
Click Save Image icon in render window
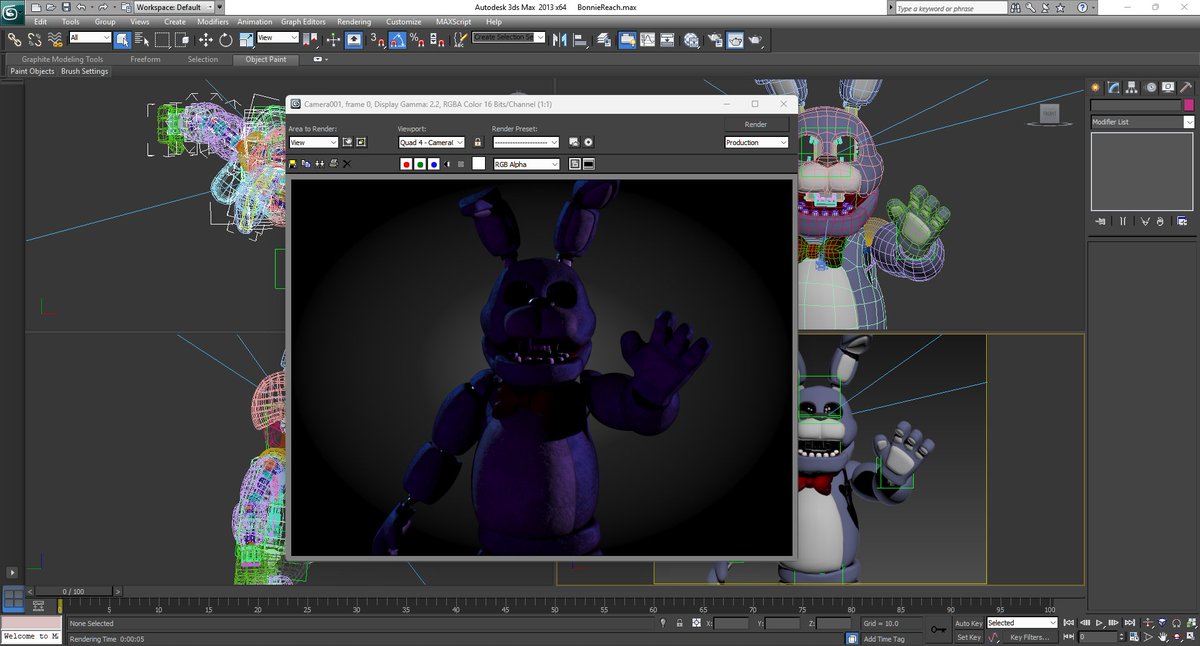[293, 164]
